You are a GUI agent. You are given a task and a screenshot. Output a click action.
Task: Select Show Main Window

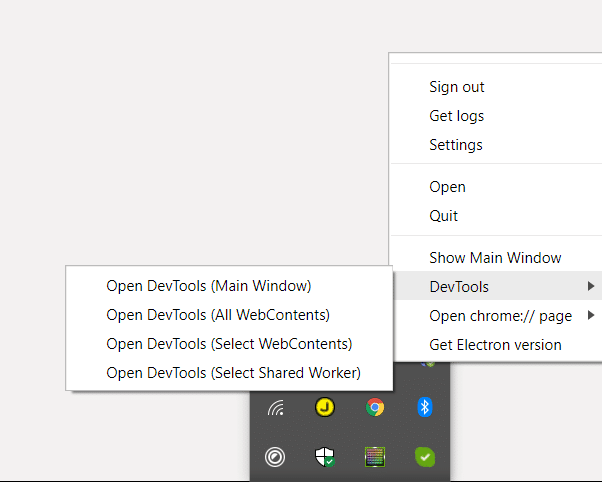496,258
